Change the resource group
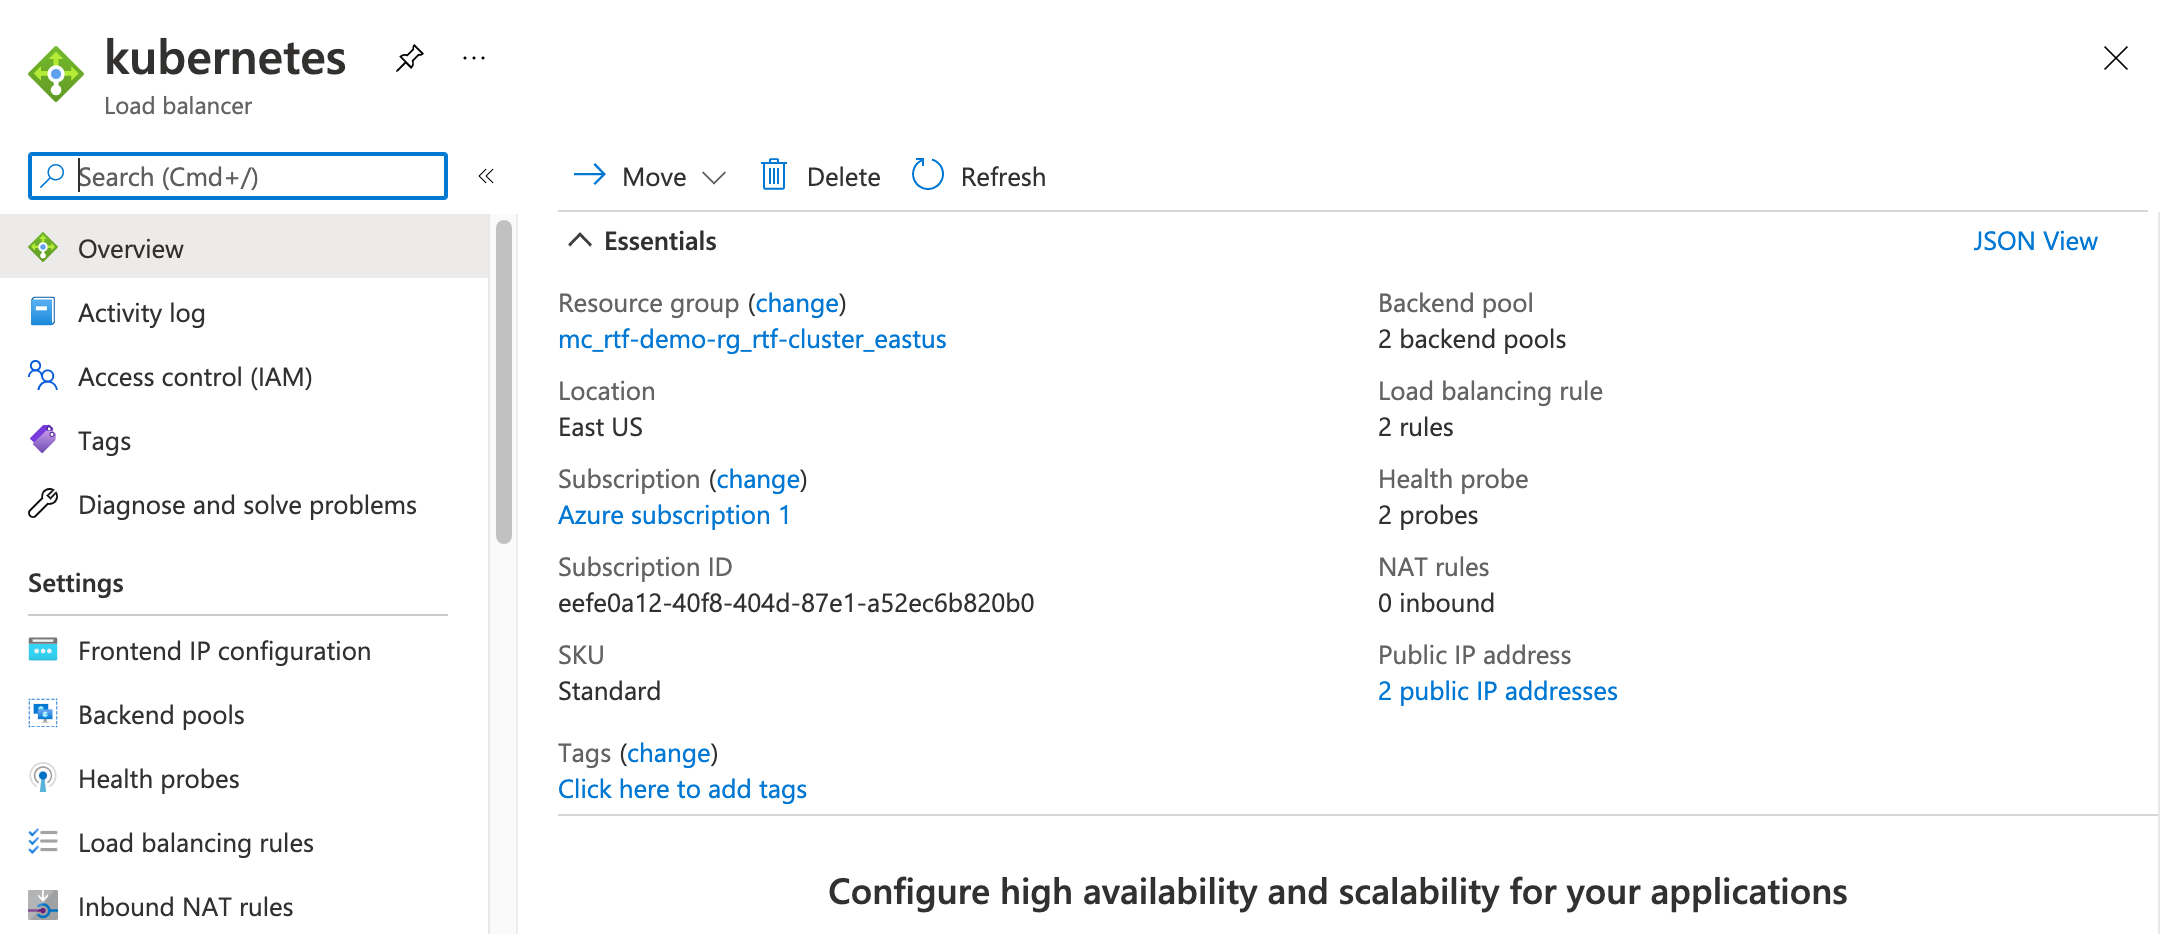Screen dimensions: 2160x934 point(797,303)
